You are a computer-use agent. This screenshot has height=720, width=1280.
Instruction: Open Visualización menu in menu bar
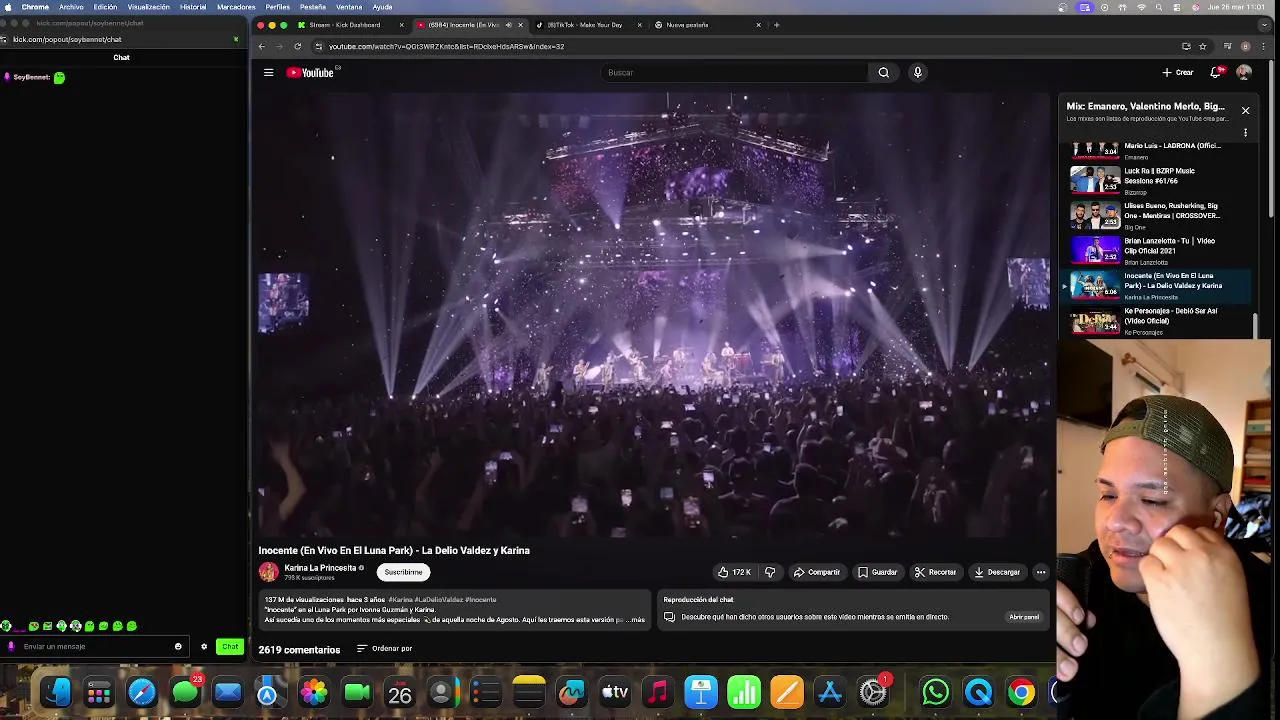tap(149, 7)
